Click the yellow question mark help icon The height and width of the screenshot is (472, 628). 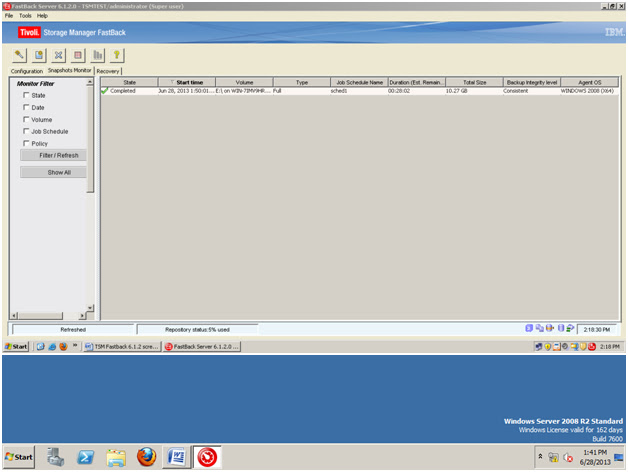[x=117, y=55]
